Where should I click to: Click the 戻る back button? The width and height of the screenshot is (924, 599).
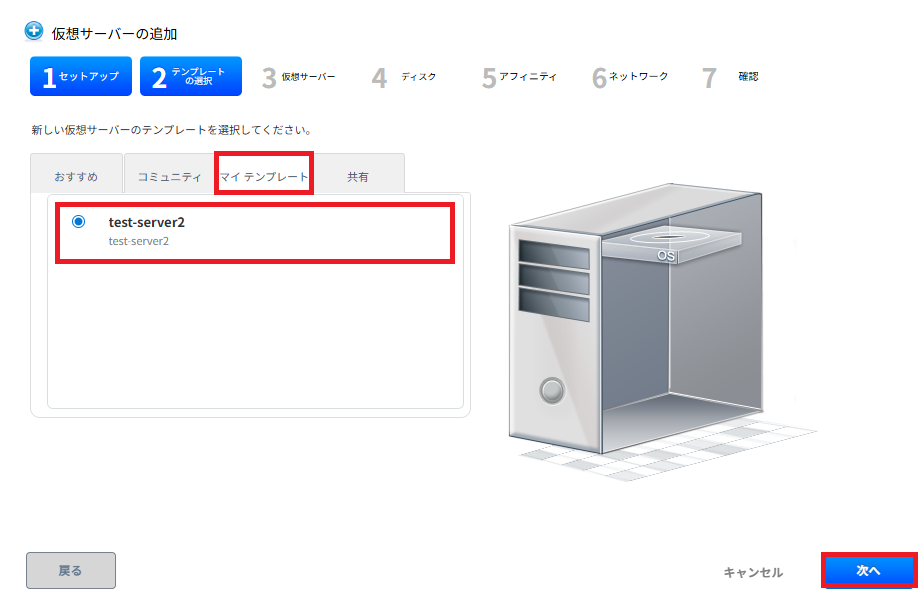click(71, 570)
